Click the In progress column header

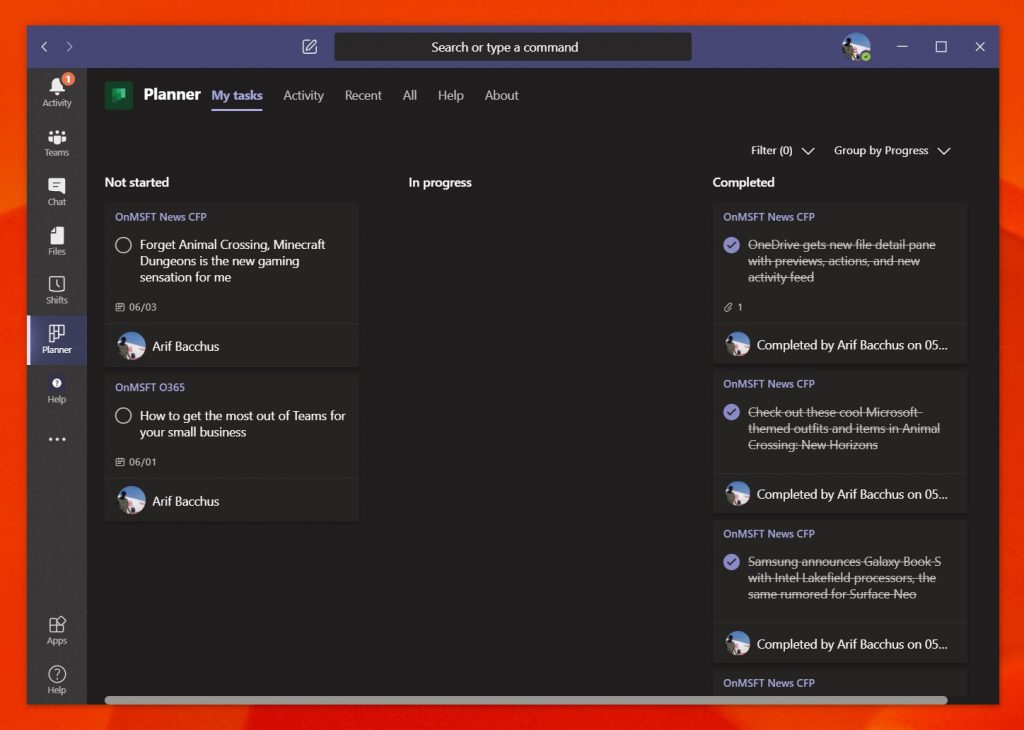pos(440,182)
